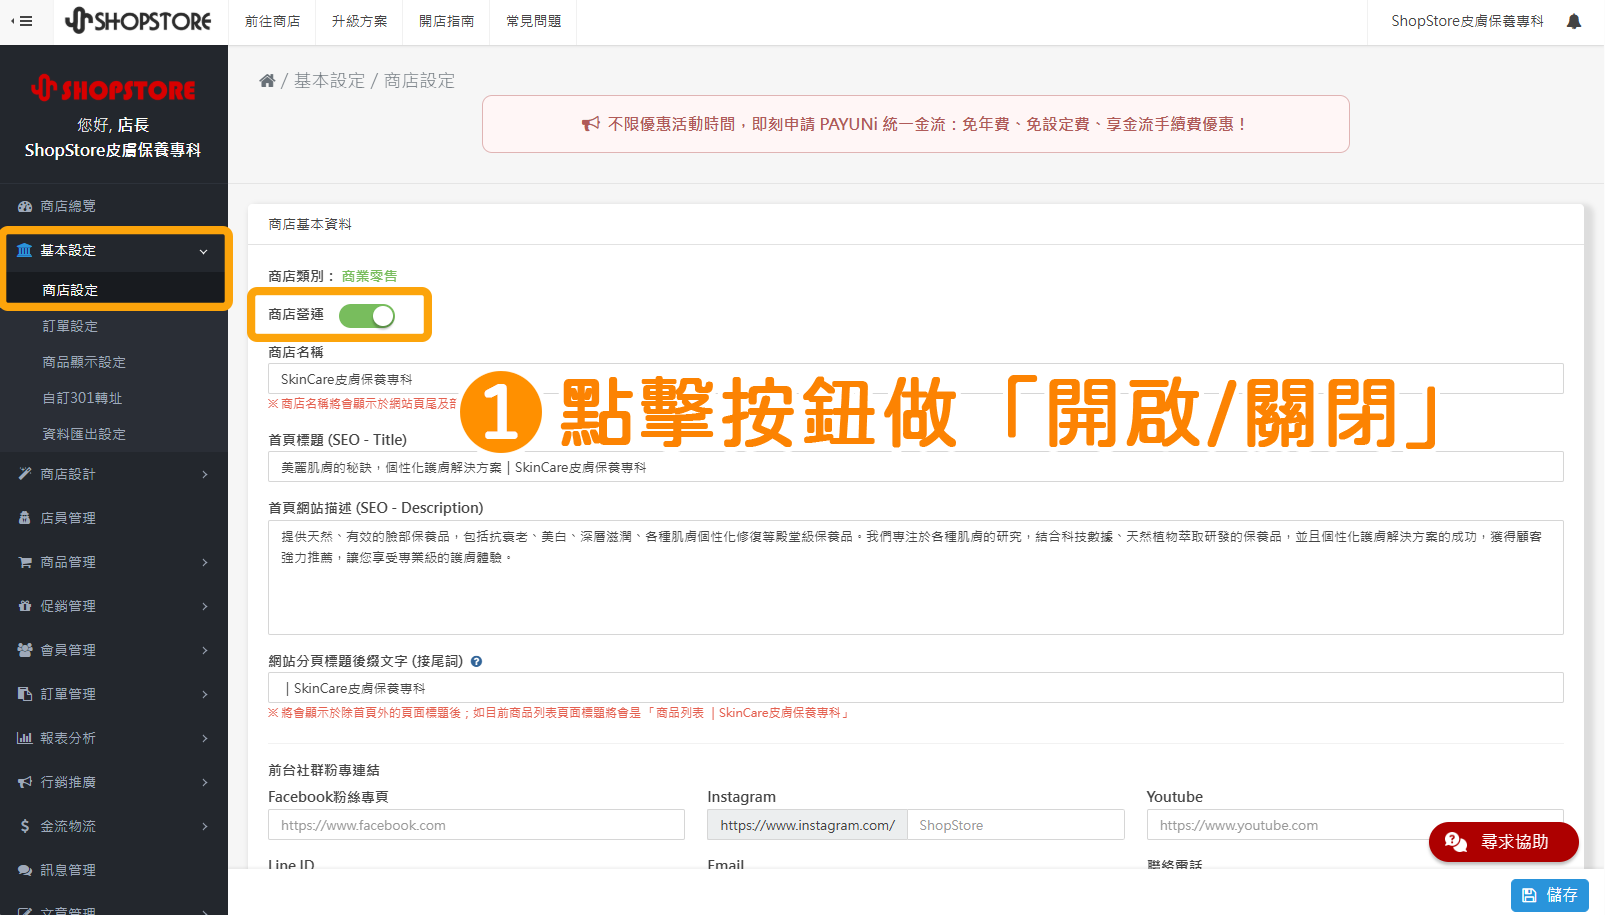Select the 金流物流 dollar icon
This screenshot has height=915, width=1605.
pos(24,826)
